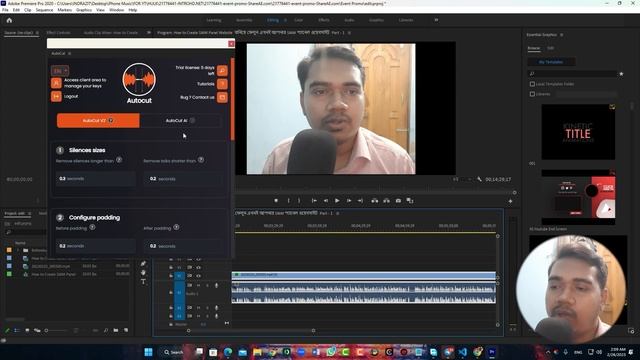Click the Remove silences longer than field
Image resolution: width=640 pixels, height=360 pixels.
click(x=96, y=179)
